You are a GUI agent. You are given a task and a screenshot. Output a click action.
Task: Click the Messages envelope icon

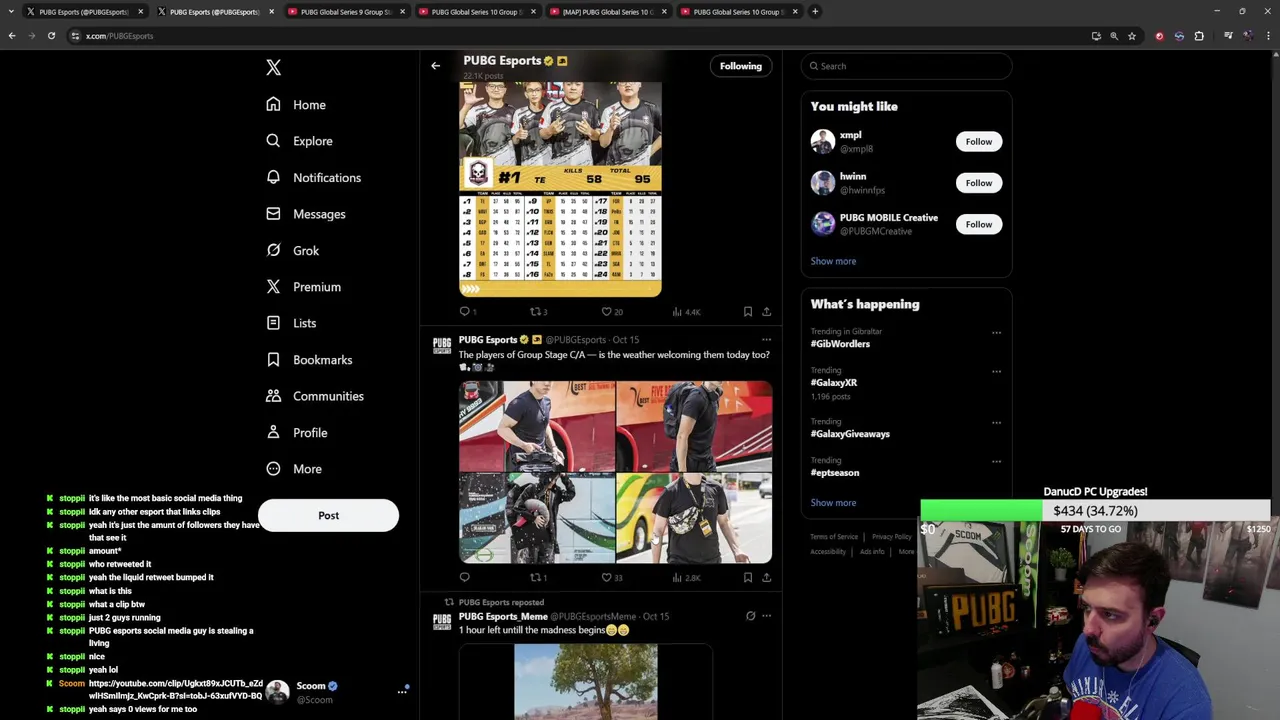273,214
